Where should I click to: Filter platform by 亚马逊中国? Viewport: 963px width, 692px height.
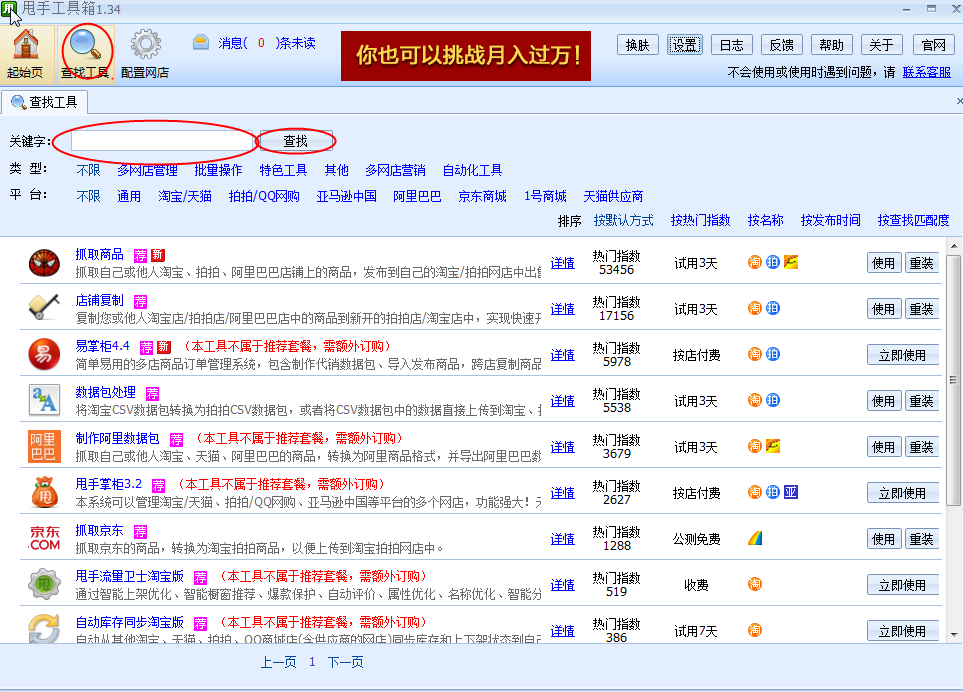[x=346, y=196]
